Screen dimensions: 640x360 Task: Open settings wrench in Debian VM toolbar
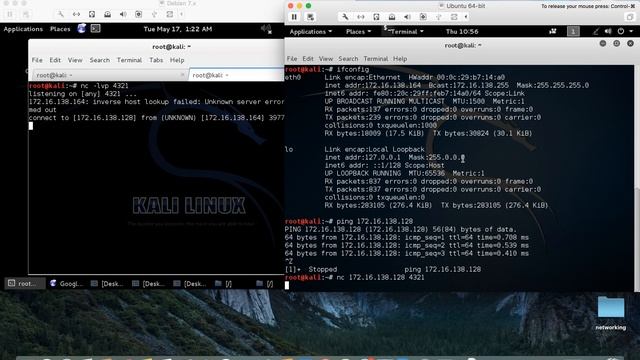(60, 14)
